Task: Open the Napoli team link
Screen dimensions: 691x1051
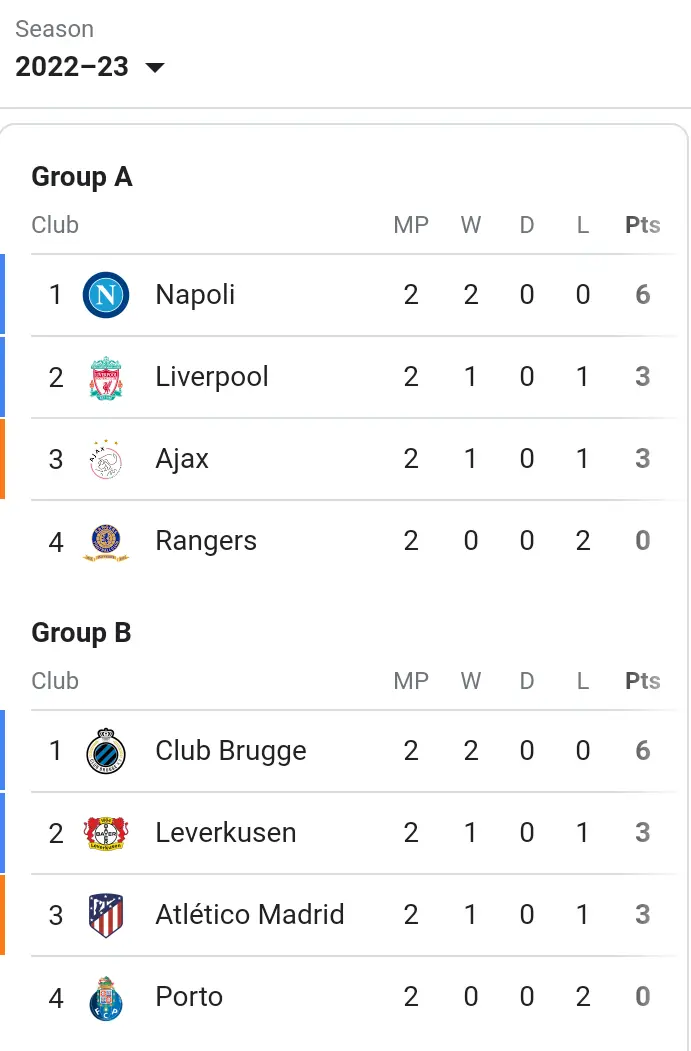Action: click(195, 295)
